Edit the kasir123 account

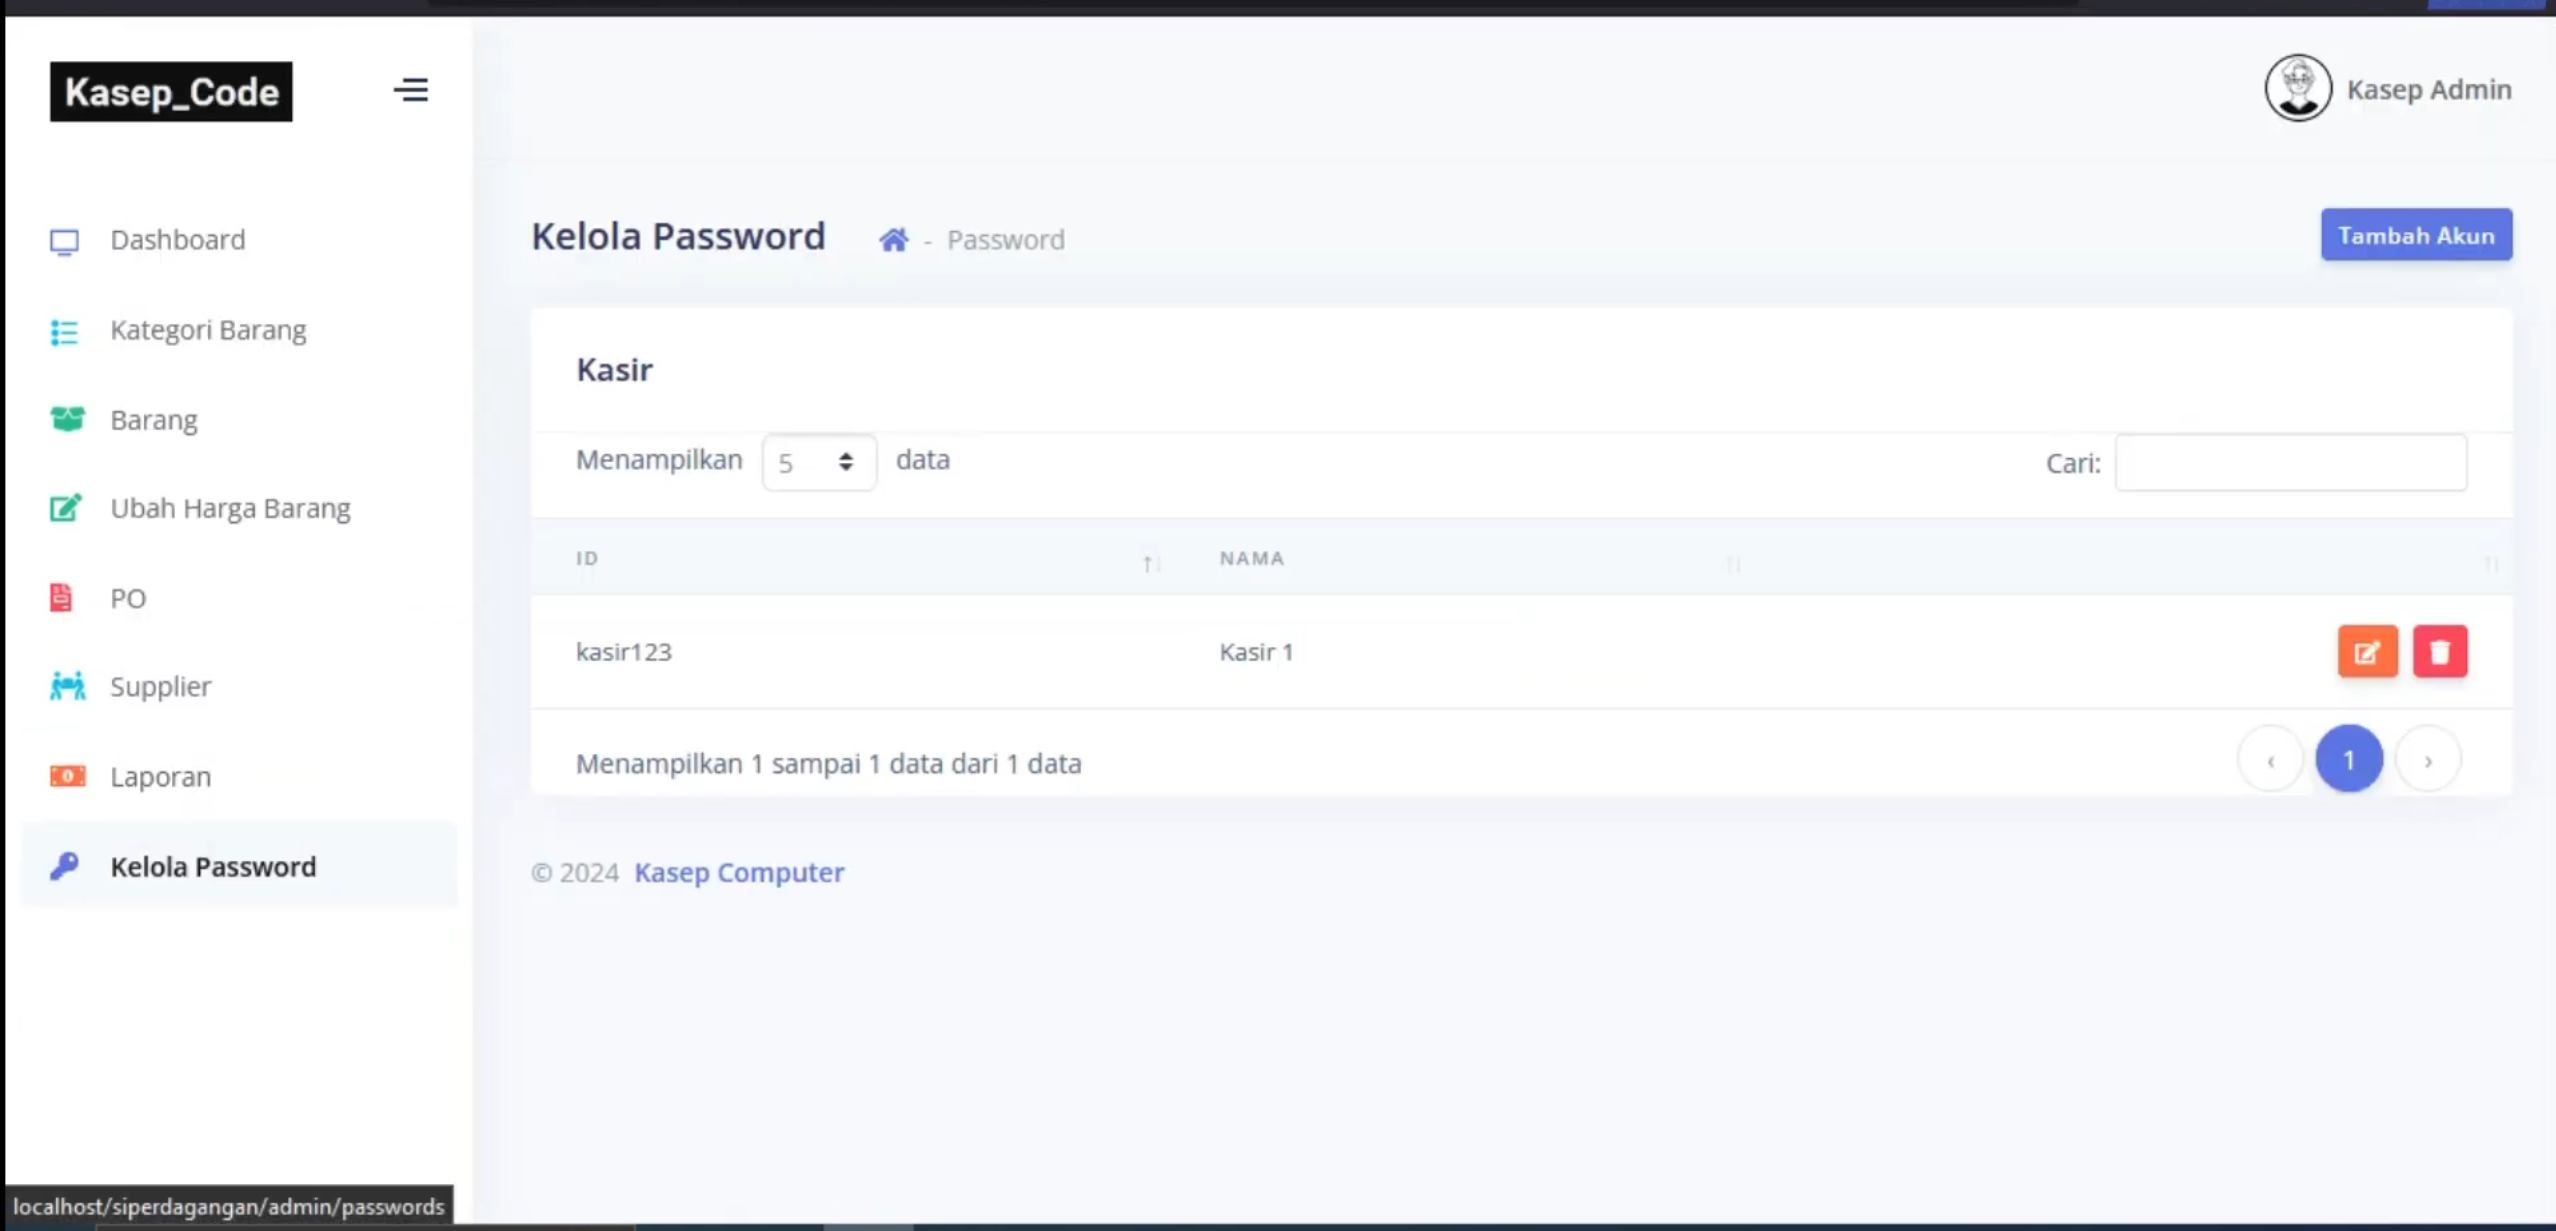click(2367, 652)
